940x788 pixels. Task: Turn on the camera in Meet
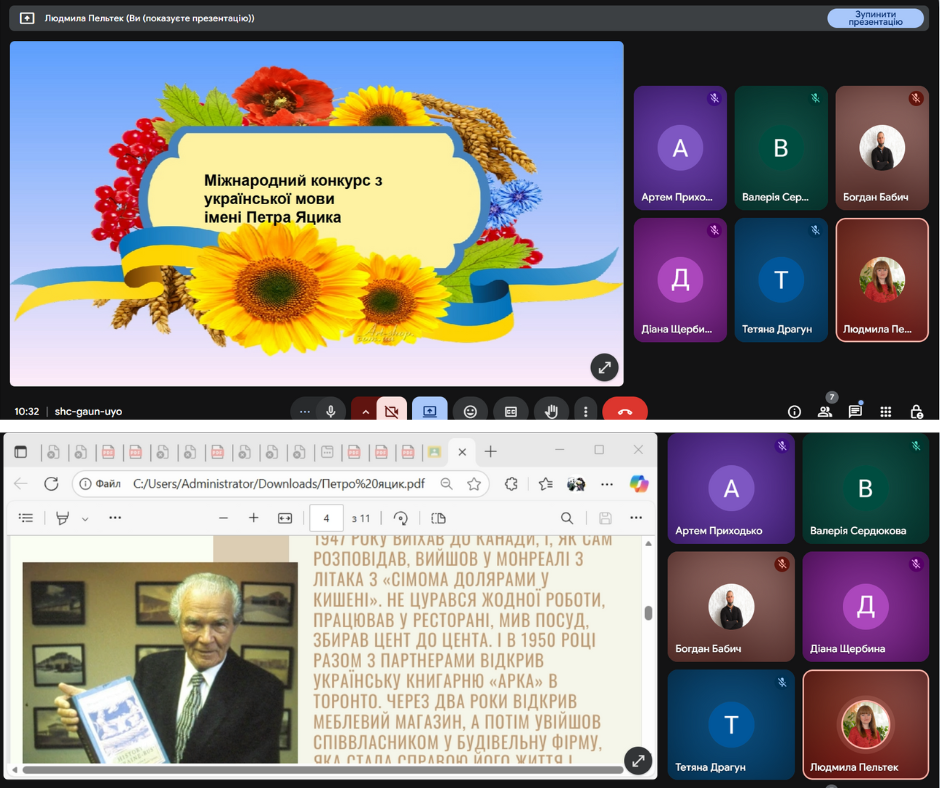point(391,411)
